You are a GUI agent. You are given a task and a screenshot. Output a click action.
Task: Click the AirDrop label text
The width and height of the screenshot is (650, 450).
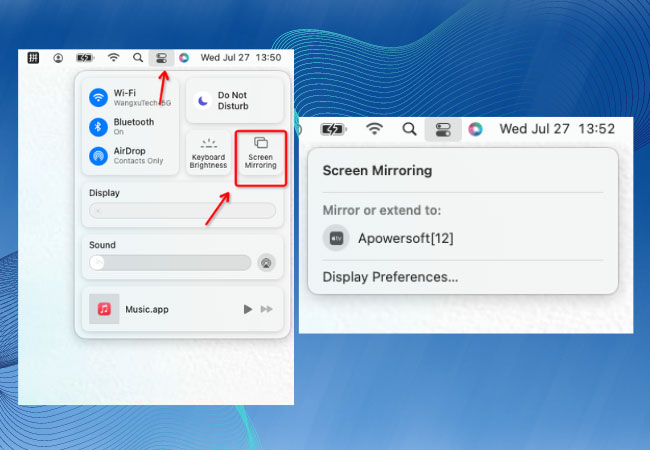(129, 151)
